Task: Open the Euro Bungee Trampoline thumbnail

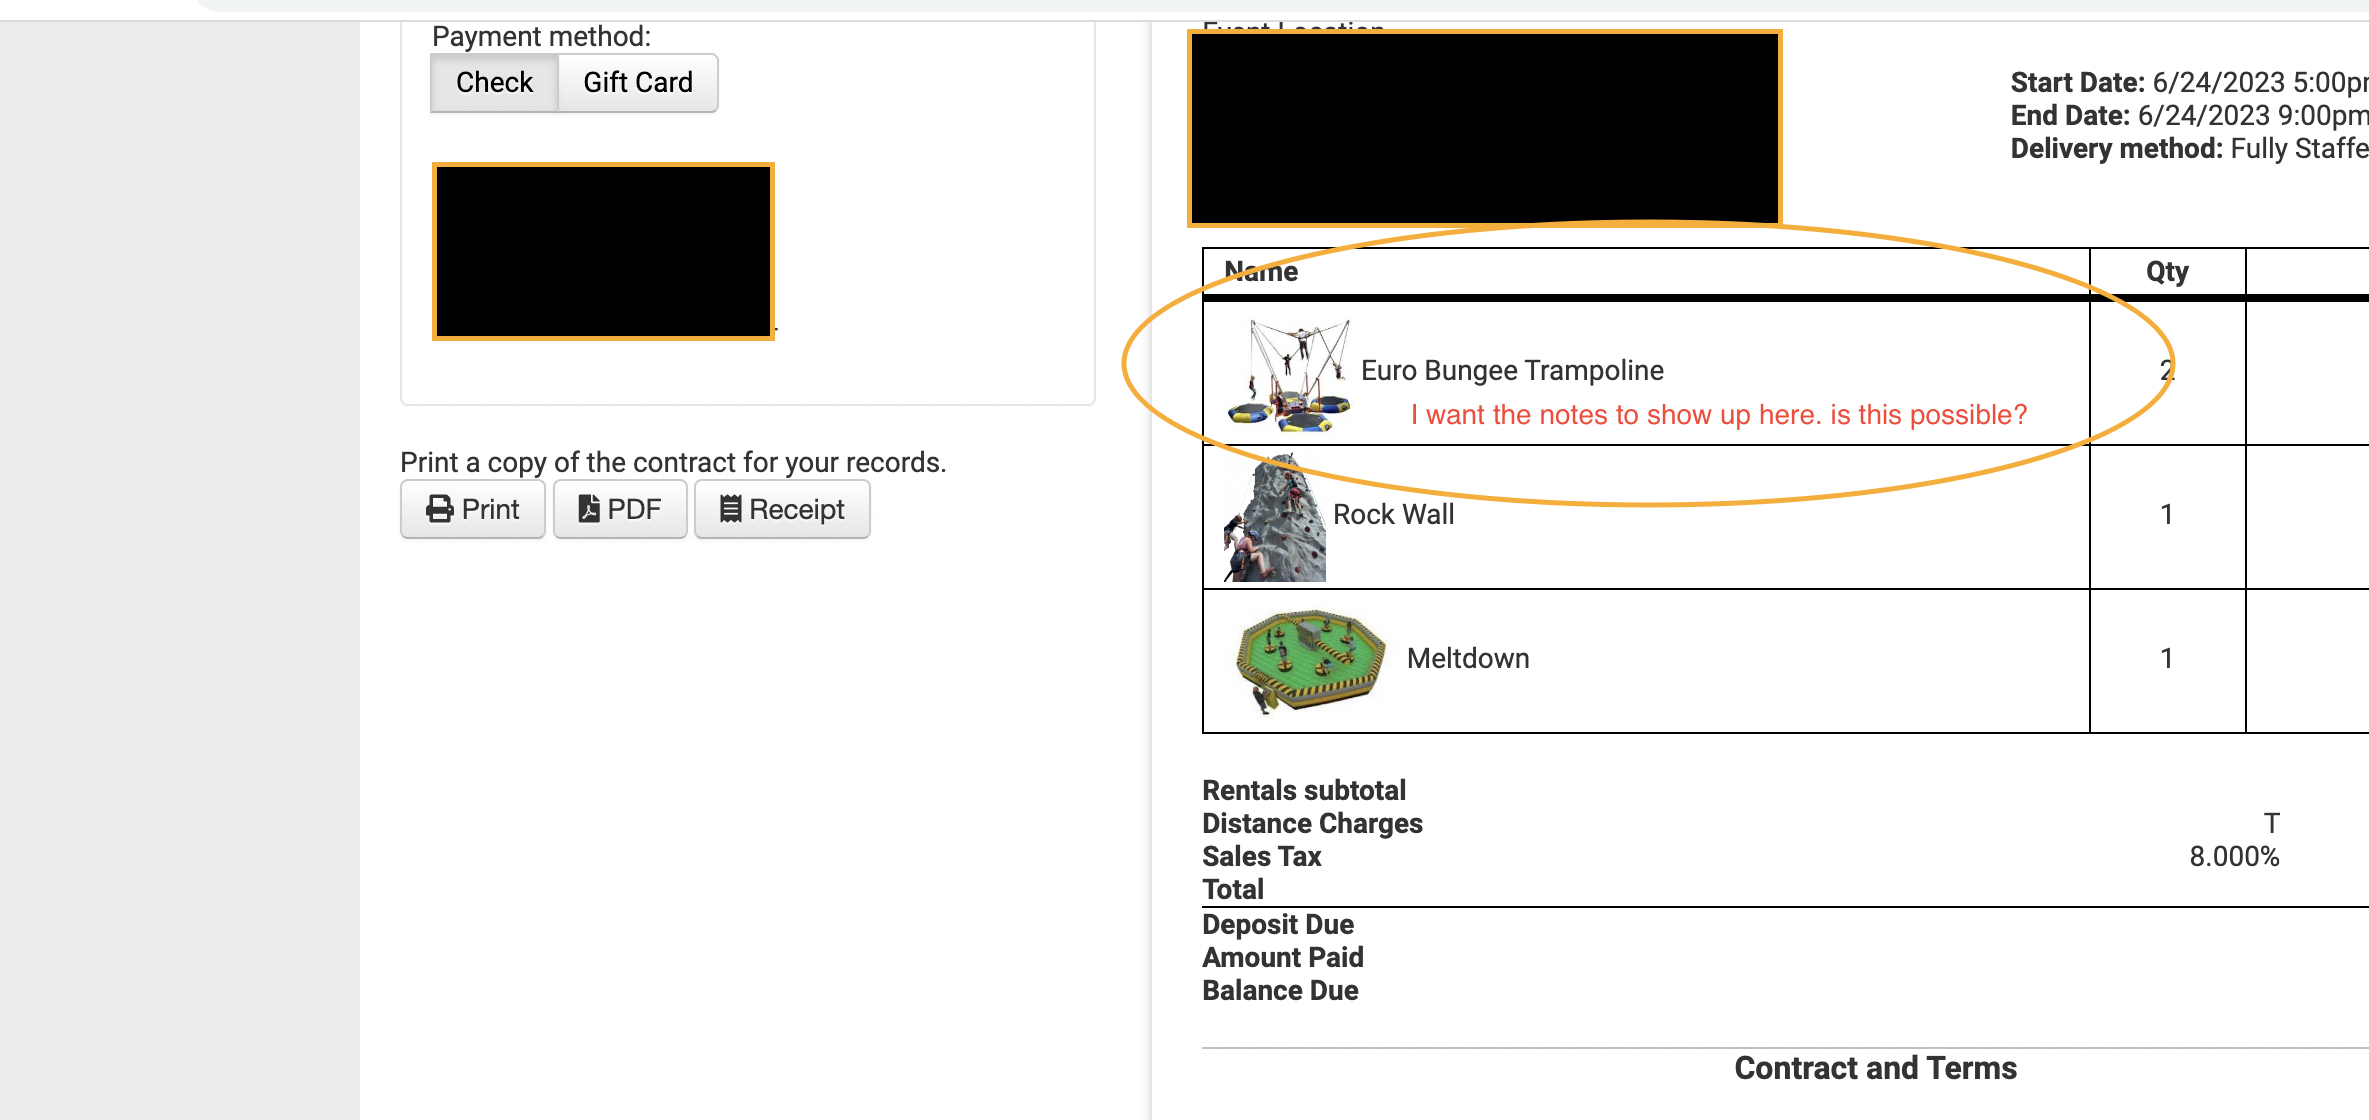Action: (1289, 376)
